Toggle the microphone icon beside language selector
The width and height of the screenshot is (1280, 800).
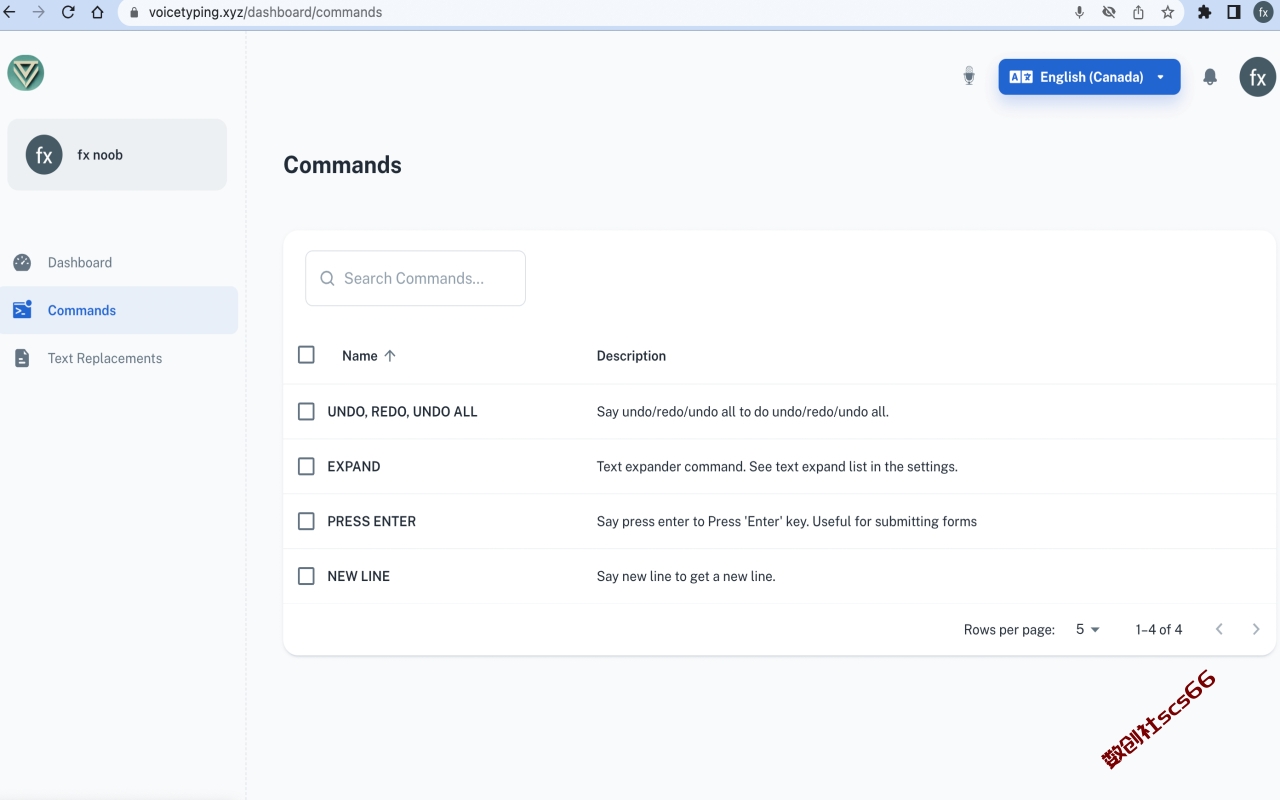(968, 76)
